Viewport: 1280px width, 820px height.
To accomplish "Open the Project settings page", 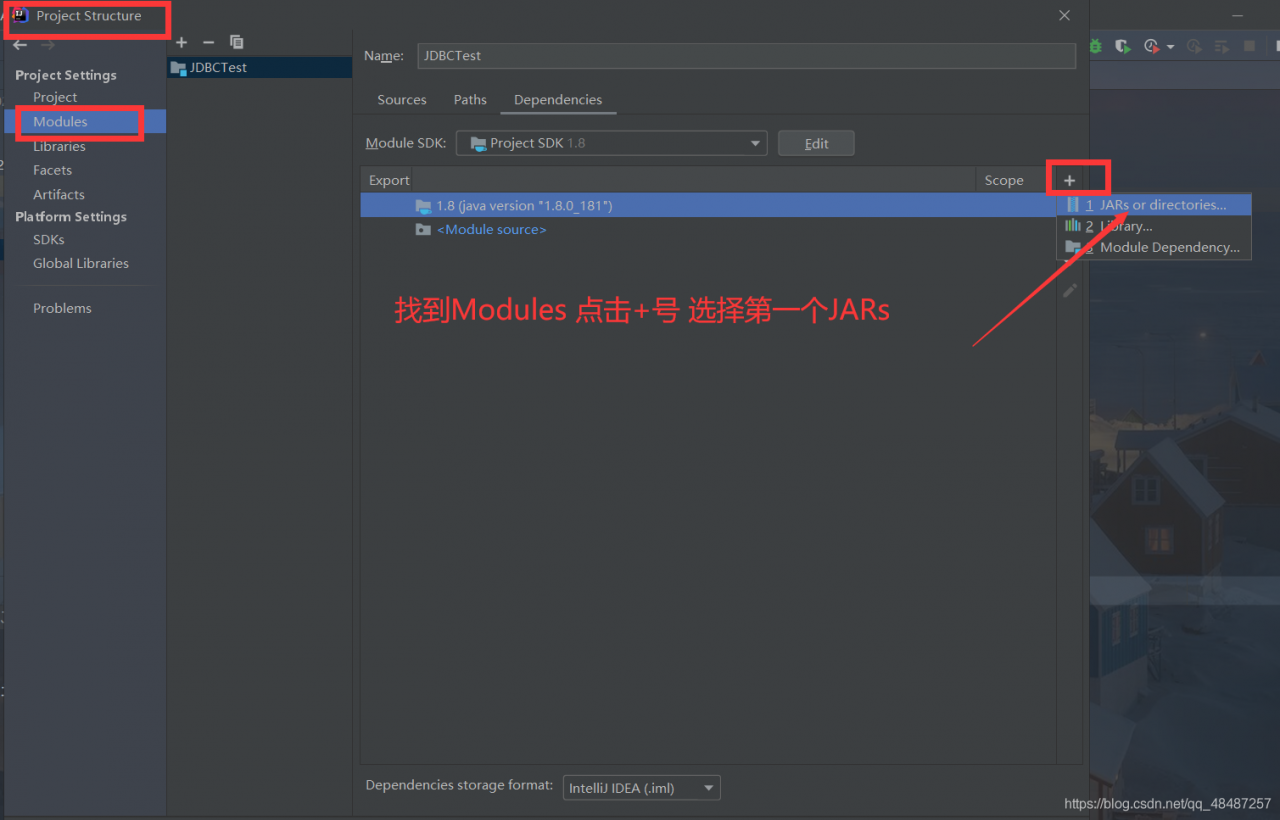I will coord(55,97).
